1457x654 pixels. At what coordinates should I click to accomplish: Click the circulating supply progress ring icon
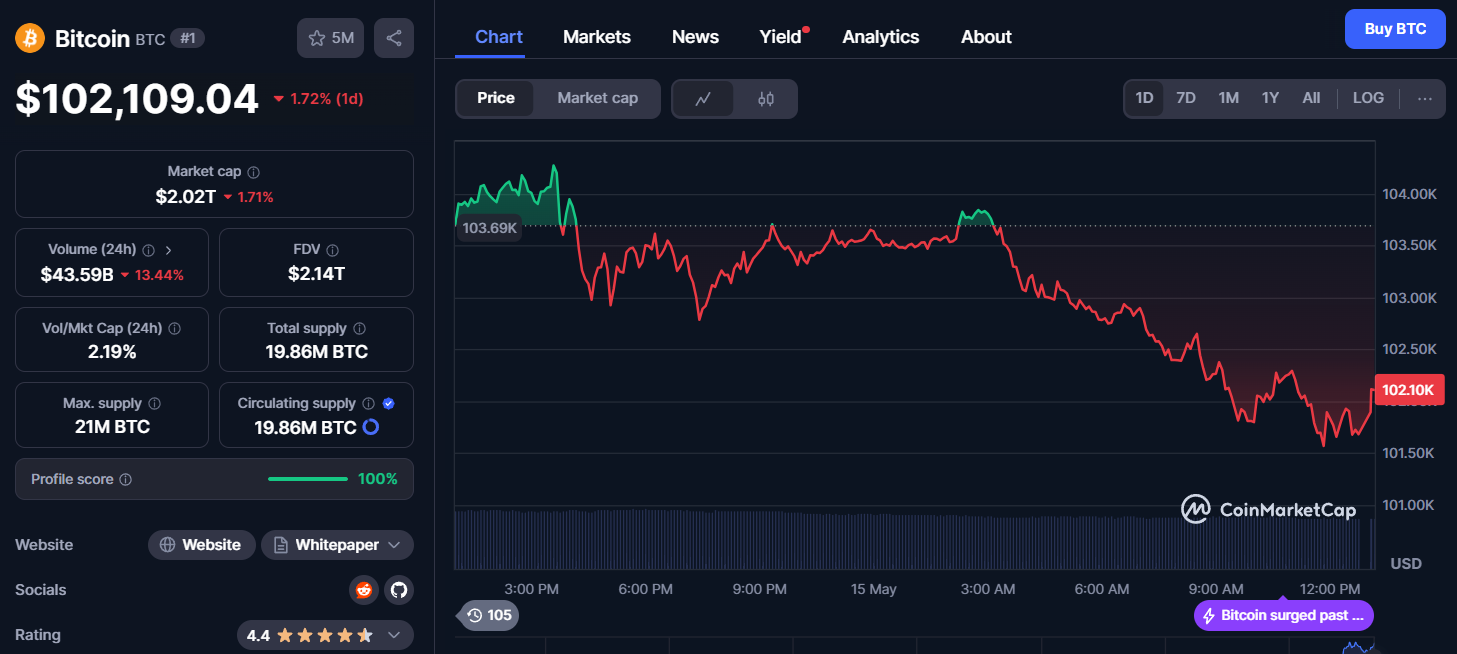click(370, 427)
